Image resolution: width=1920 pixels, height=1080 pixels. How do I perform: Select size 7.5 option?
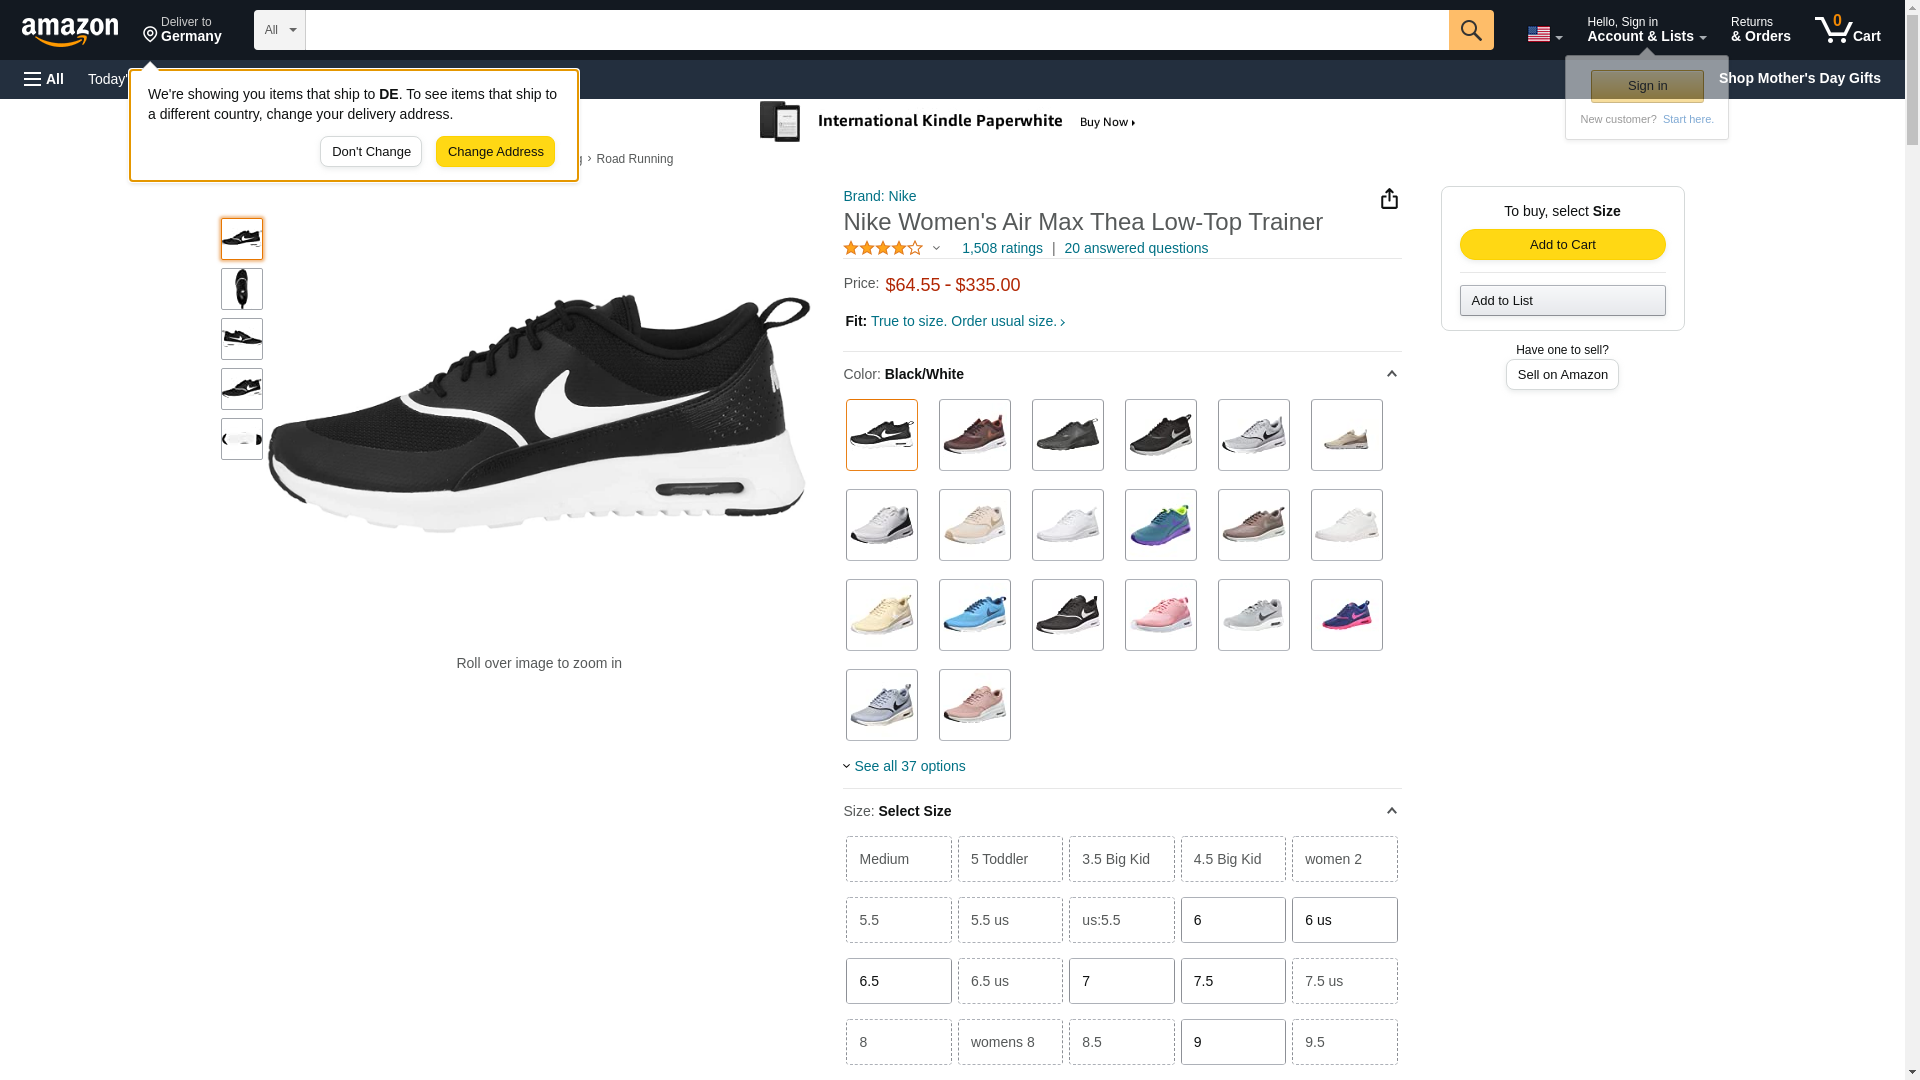pyautogui.click(x=1232, y=981)
